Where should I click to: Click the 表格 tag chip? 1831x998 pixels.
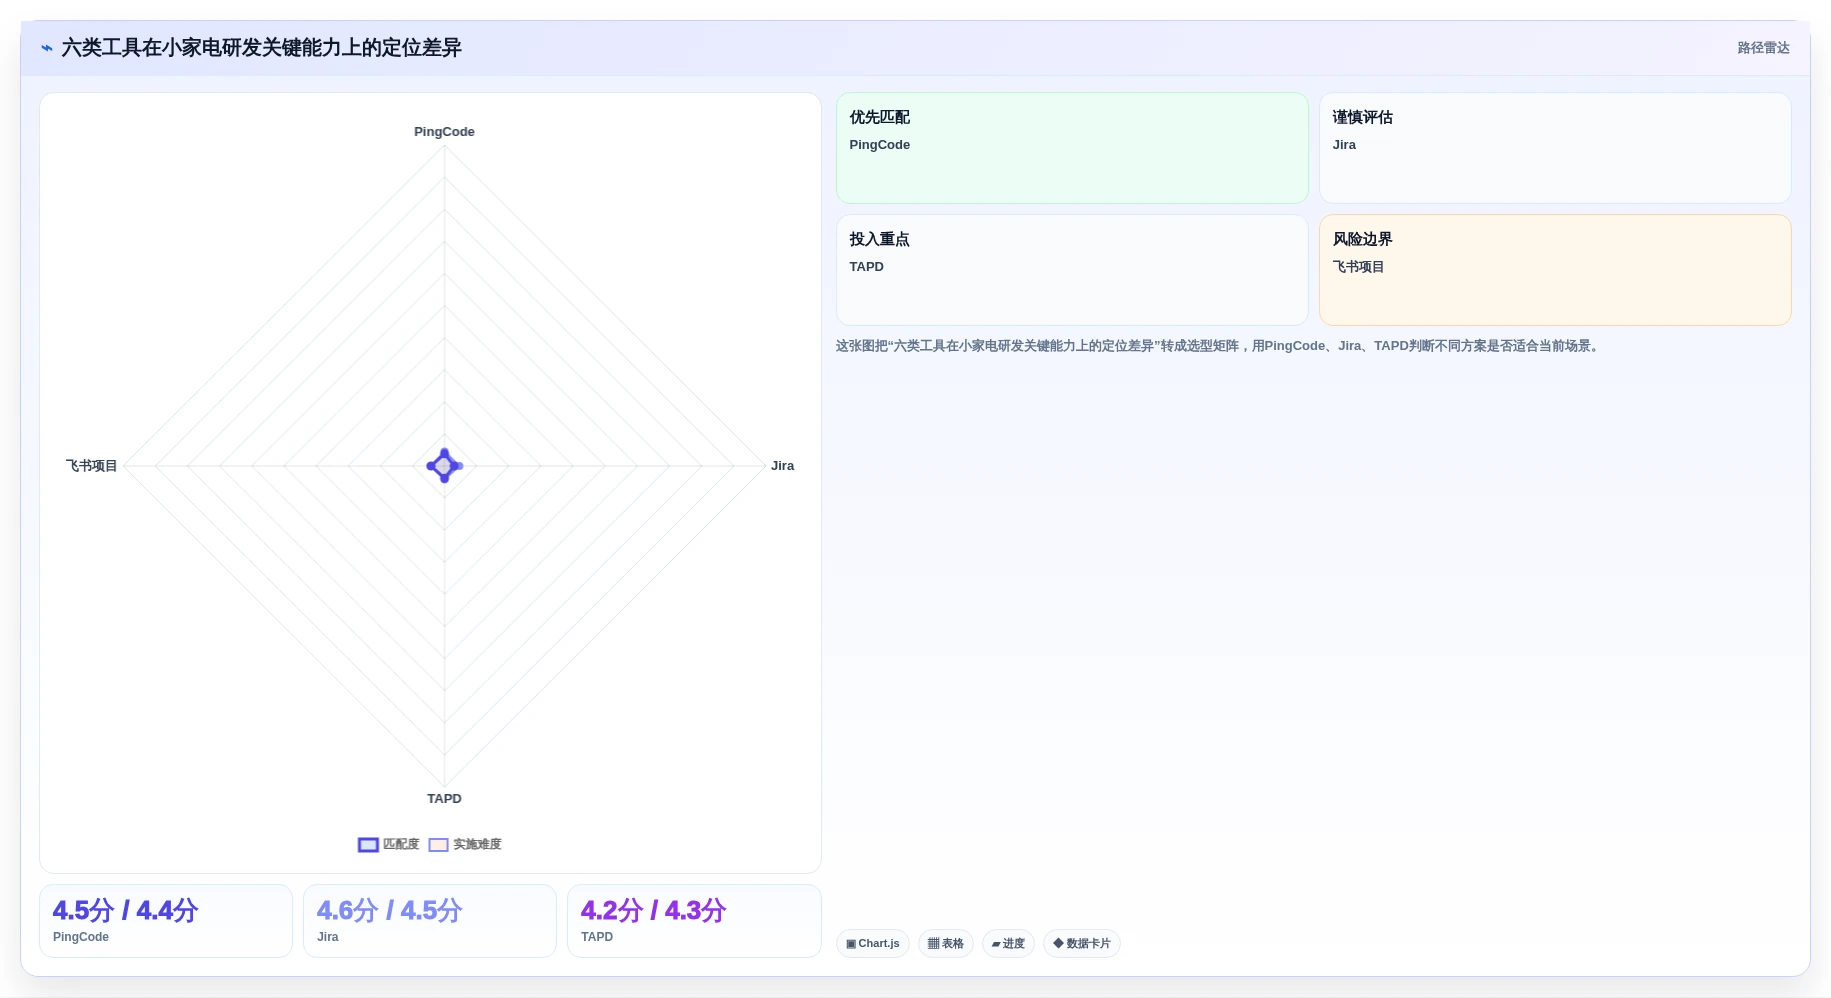pos(945,944)
